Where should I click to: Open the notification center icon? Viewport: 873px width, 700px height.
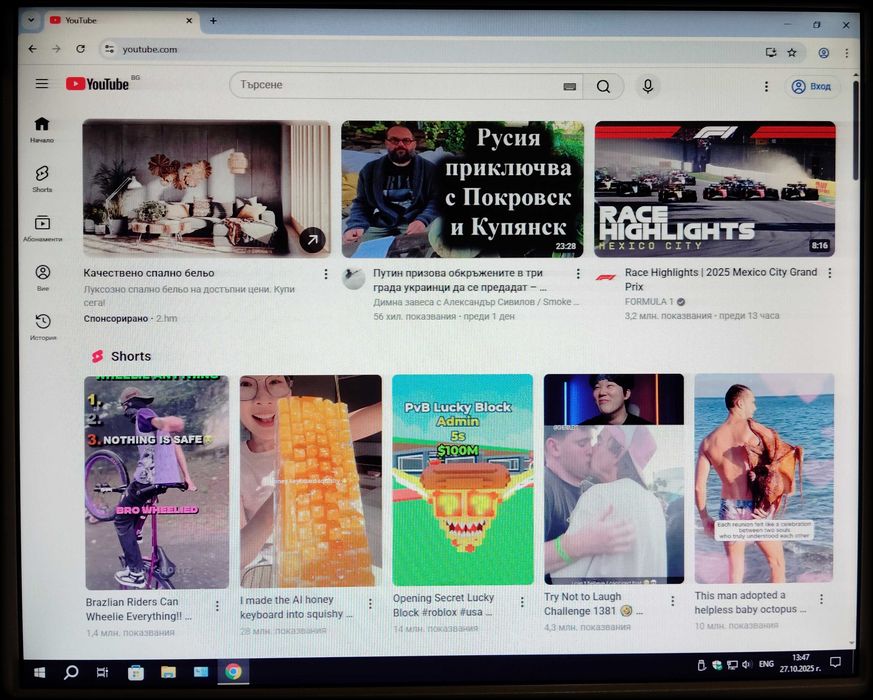point(835,662)
